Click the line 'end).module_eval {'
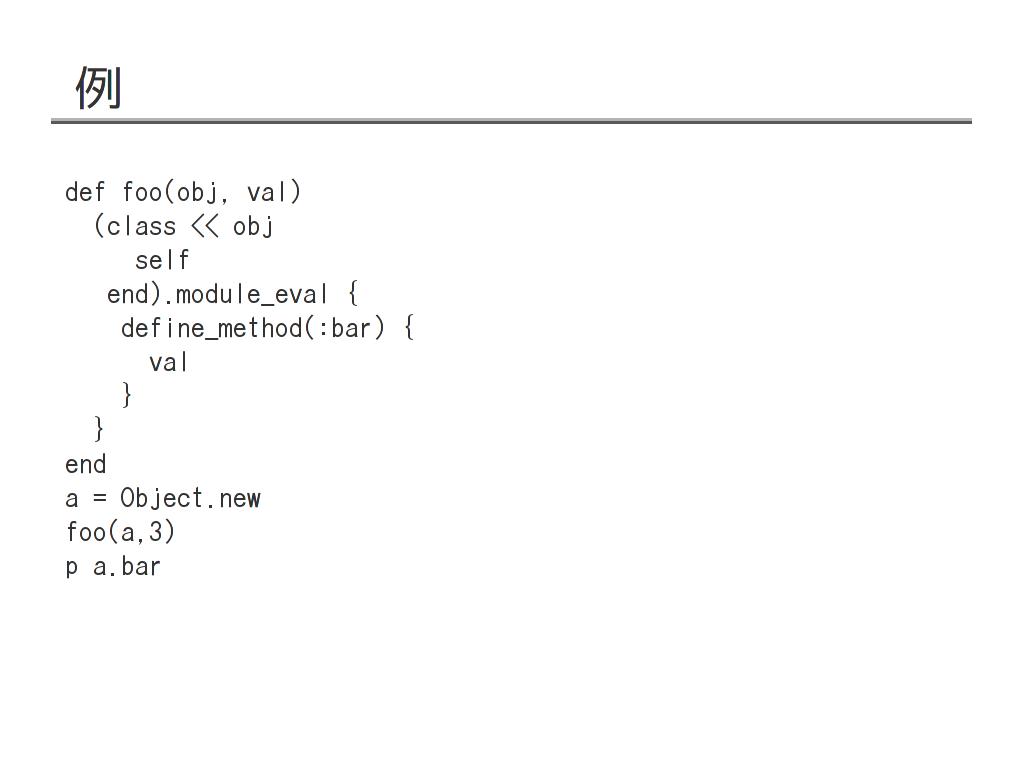The width and height of the screenshot is (1024, 768). pyautogui.click(x=232, y=294)
